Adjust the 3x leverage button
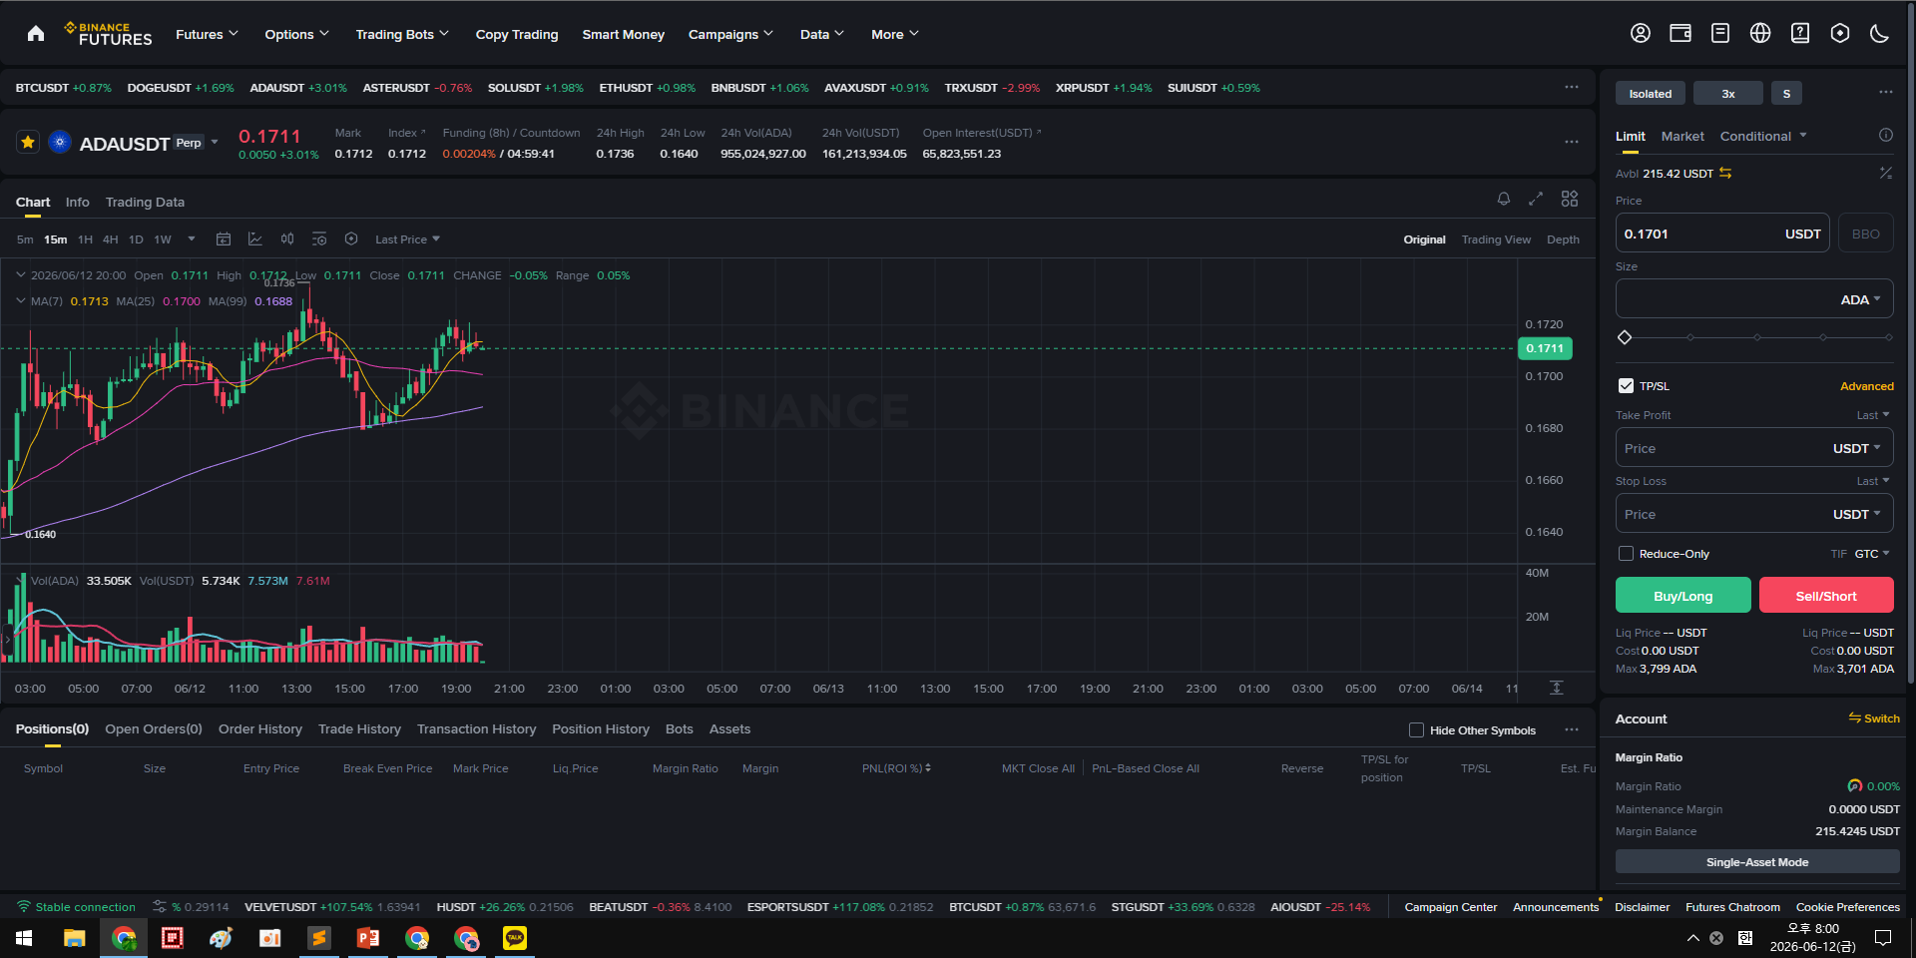 point(1728,93)
